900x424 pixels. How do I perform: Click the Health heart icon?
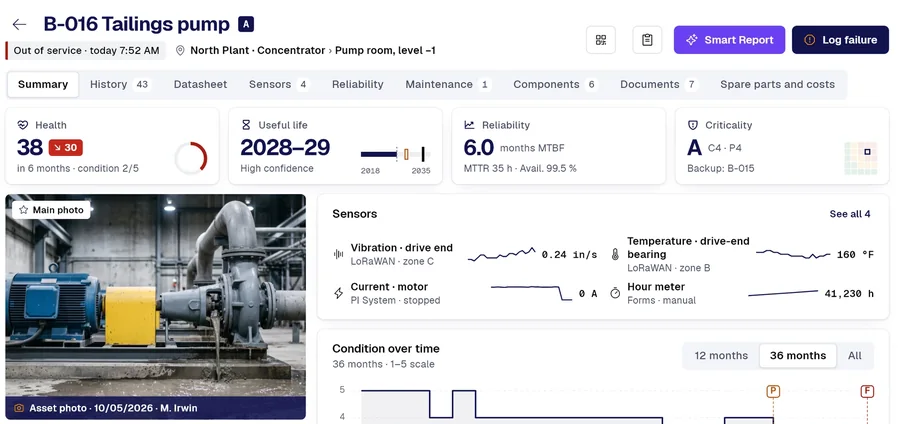pos(23,125)
